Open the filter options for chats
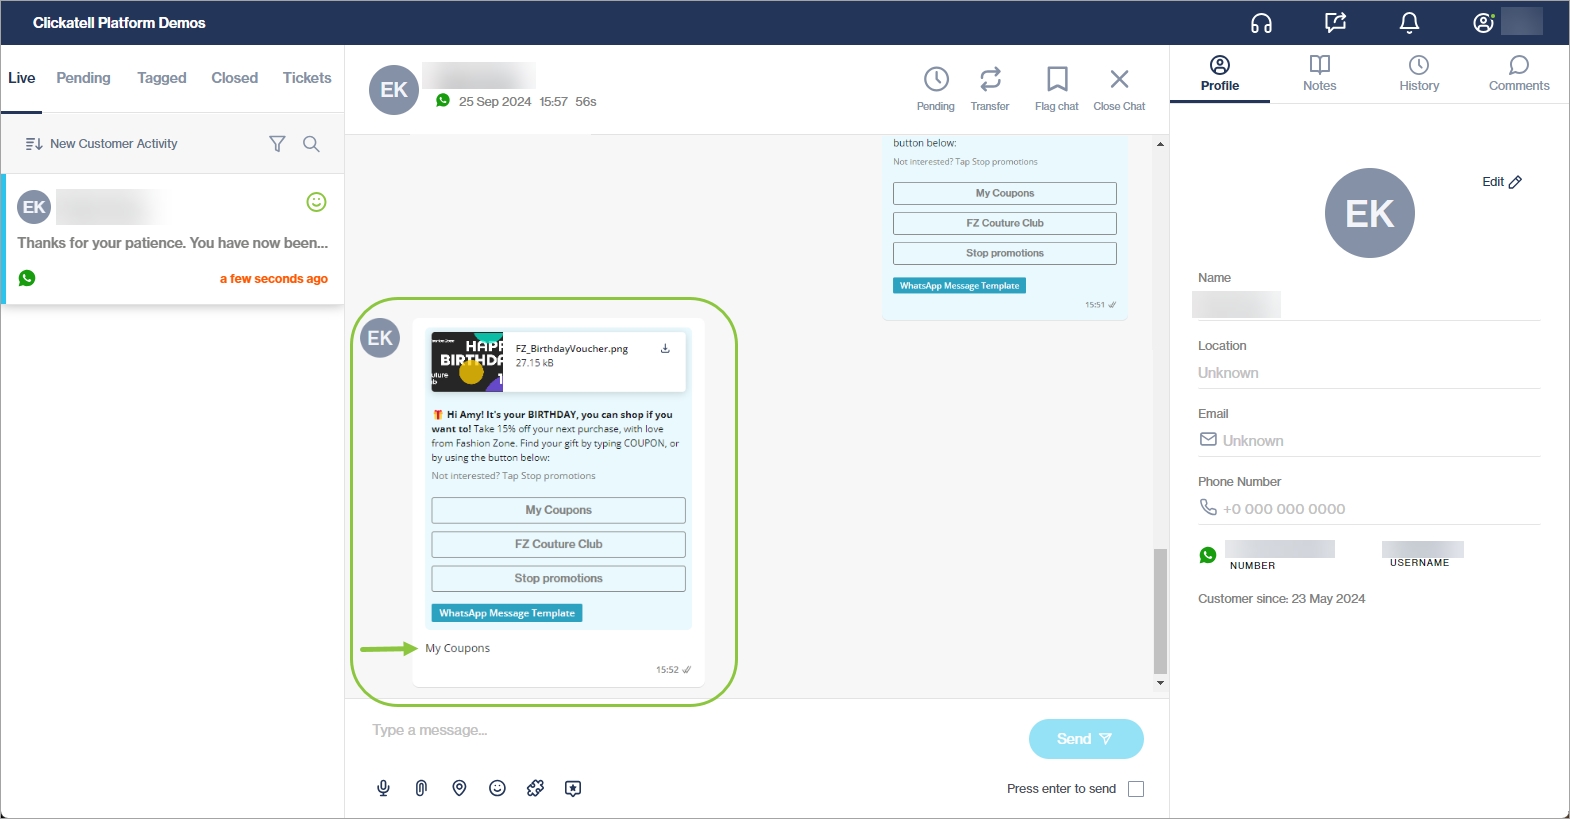This screenshot has height=819, width=1570. pos(277,144)
